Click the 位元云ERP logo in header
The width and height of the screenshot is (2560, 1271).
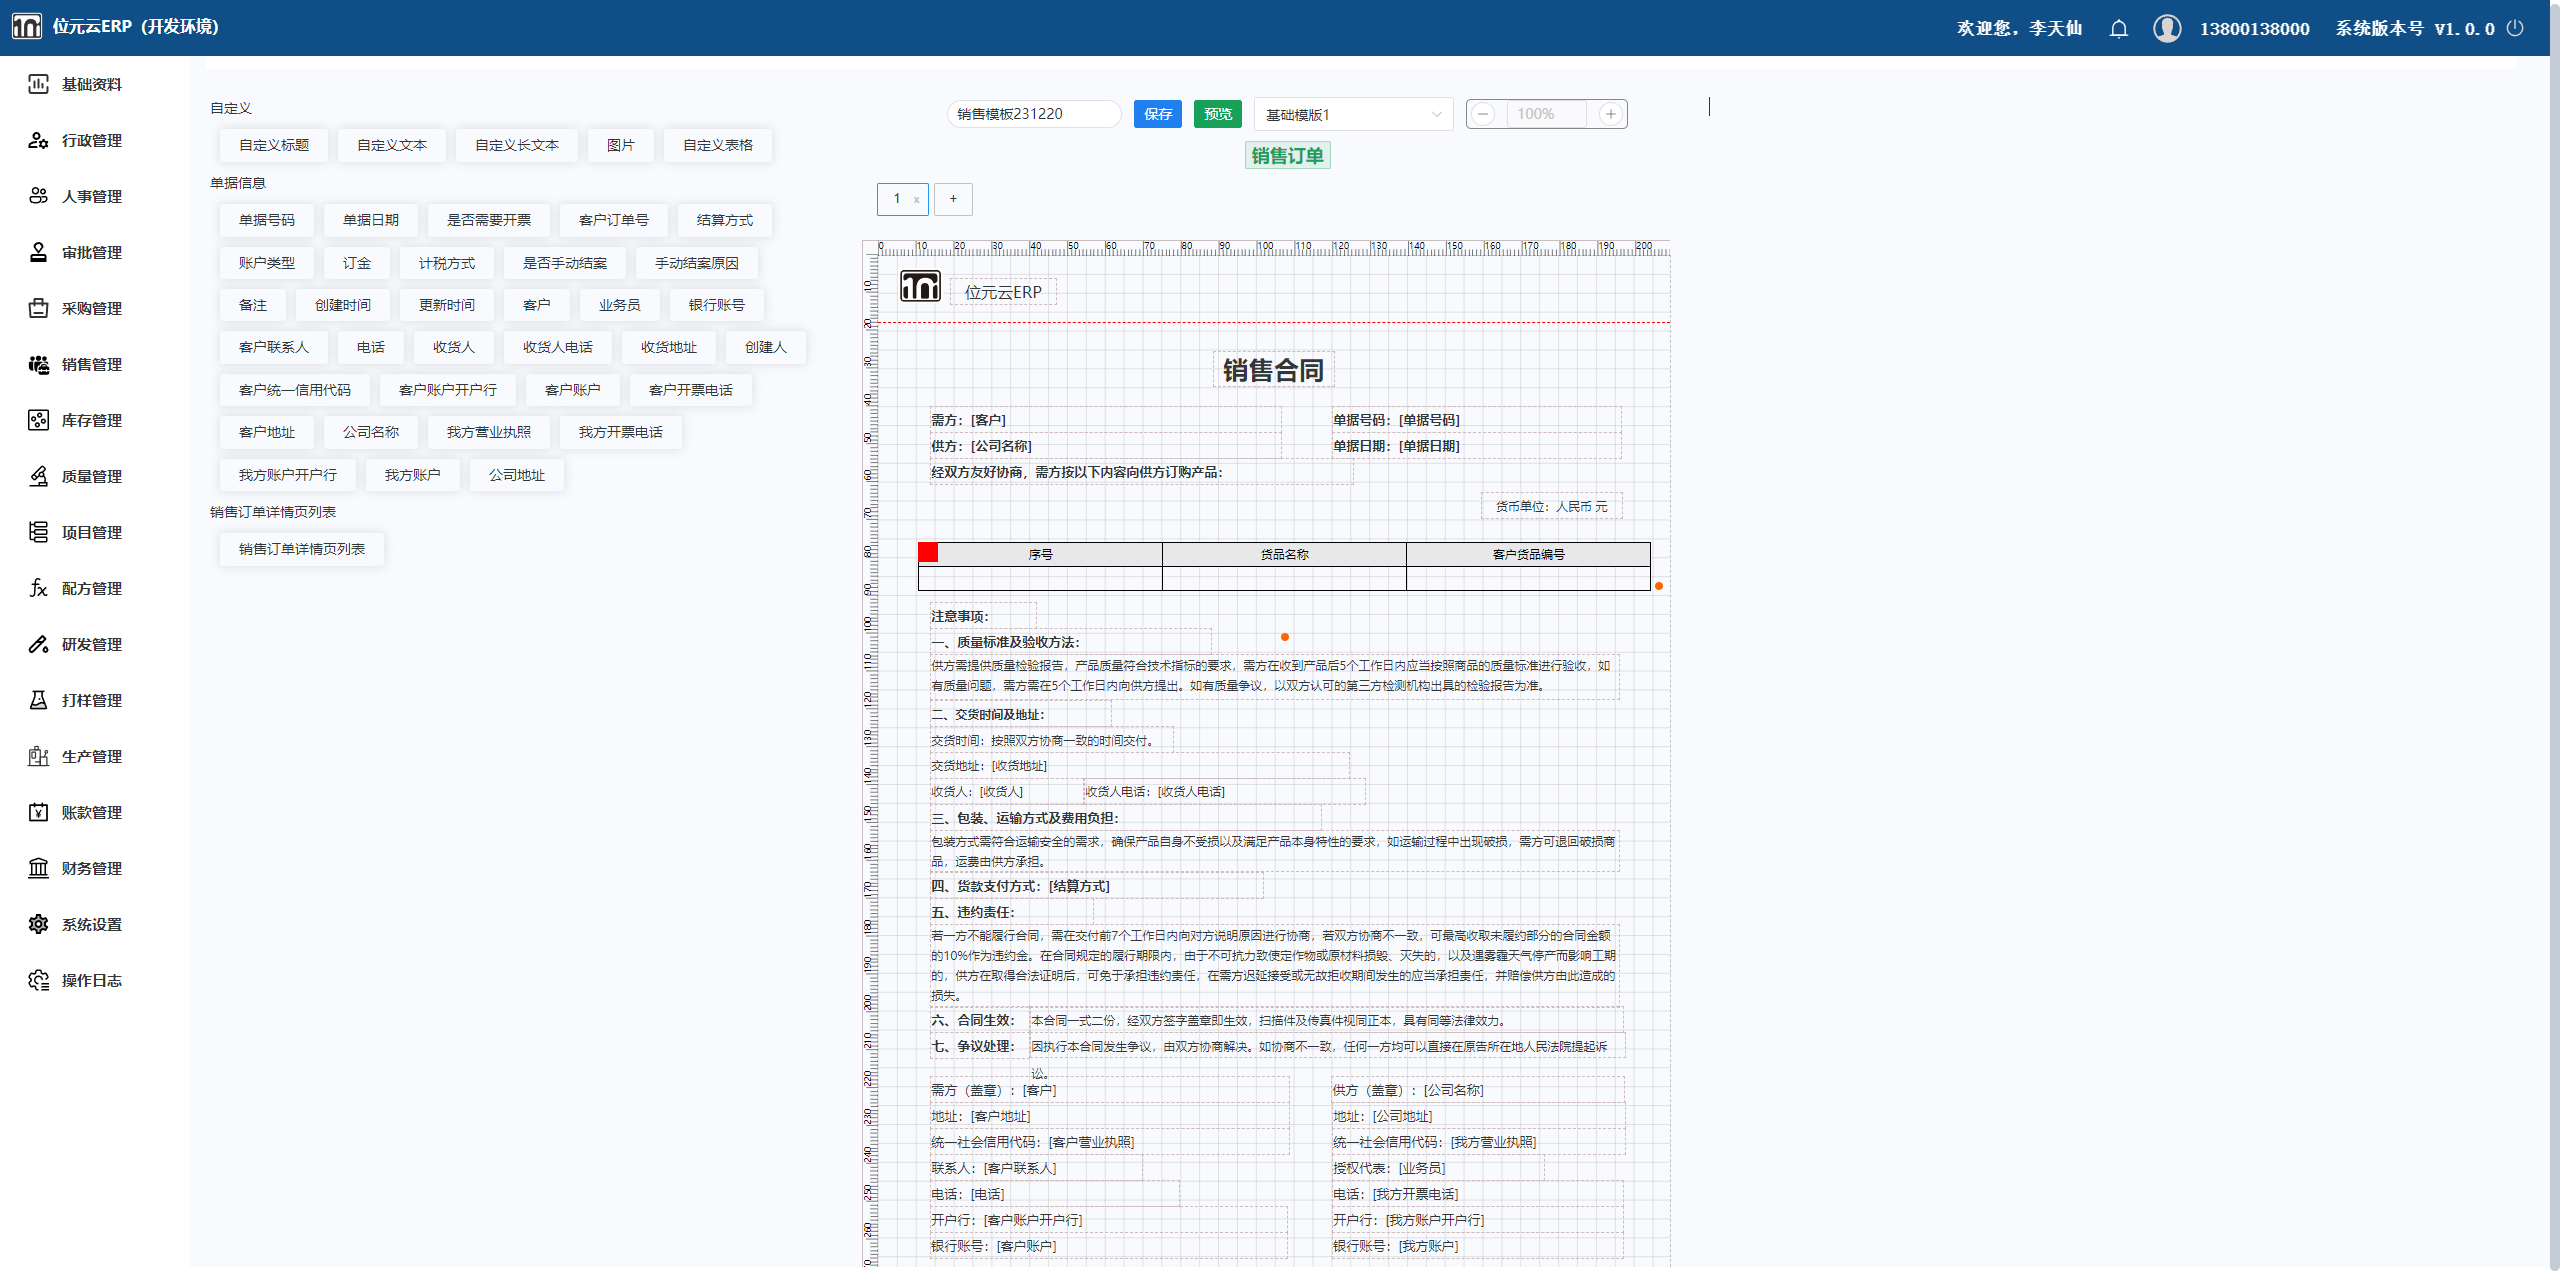pyautogui.click(x=26, y=26)
